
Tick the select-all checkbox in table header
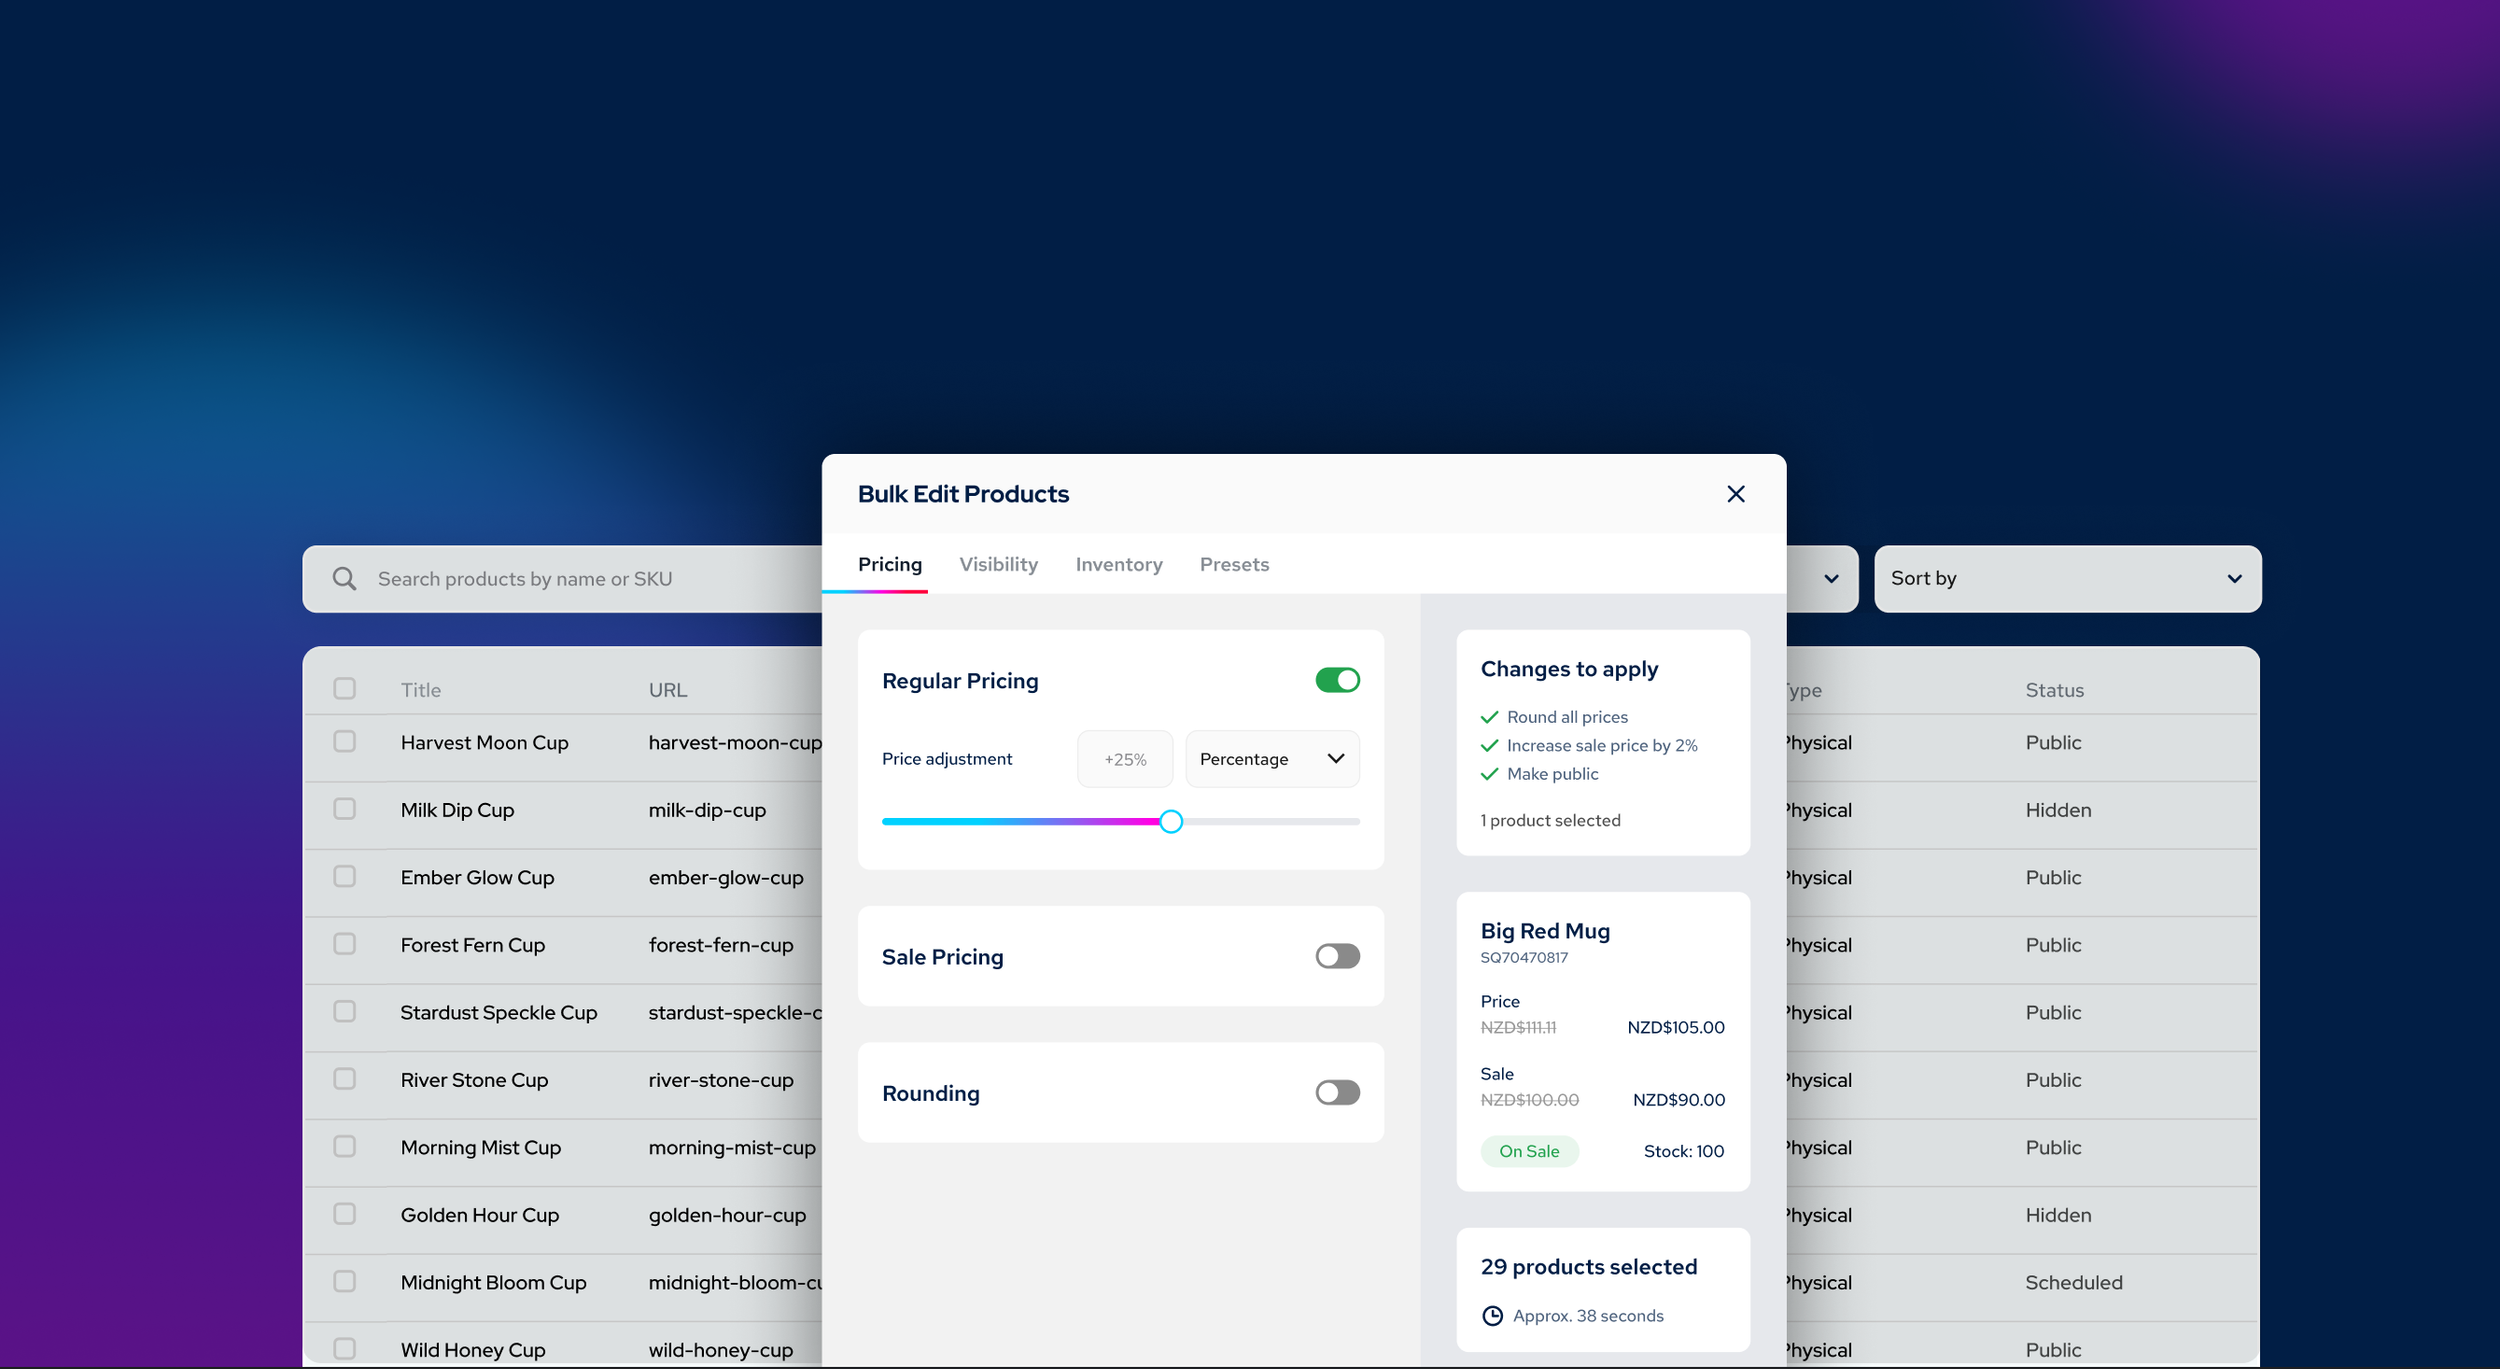point(345,689)
